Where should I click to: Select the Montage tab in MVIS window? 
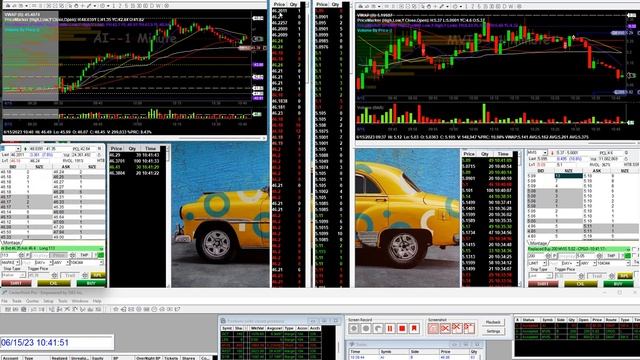(x=538, y=243)
